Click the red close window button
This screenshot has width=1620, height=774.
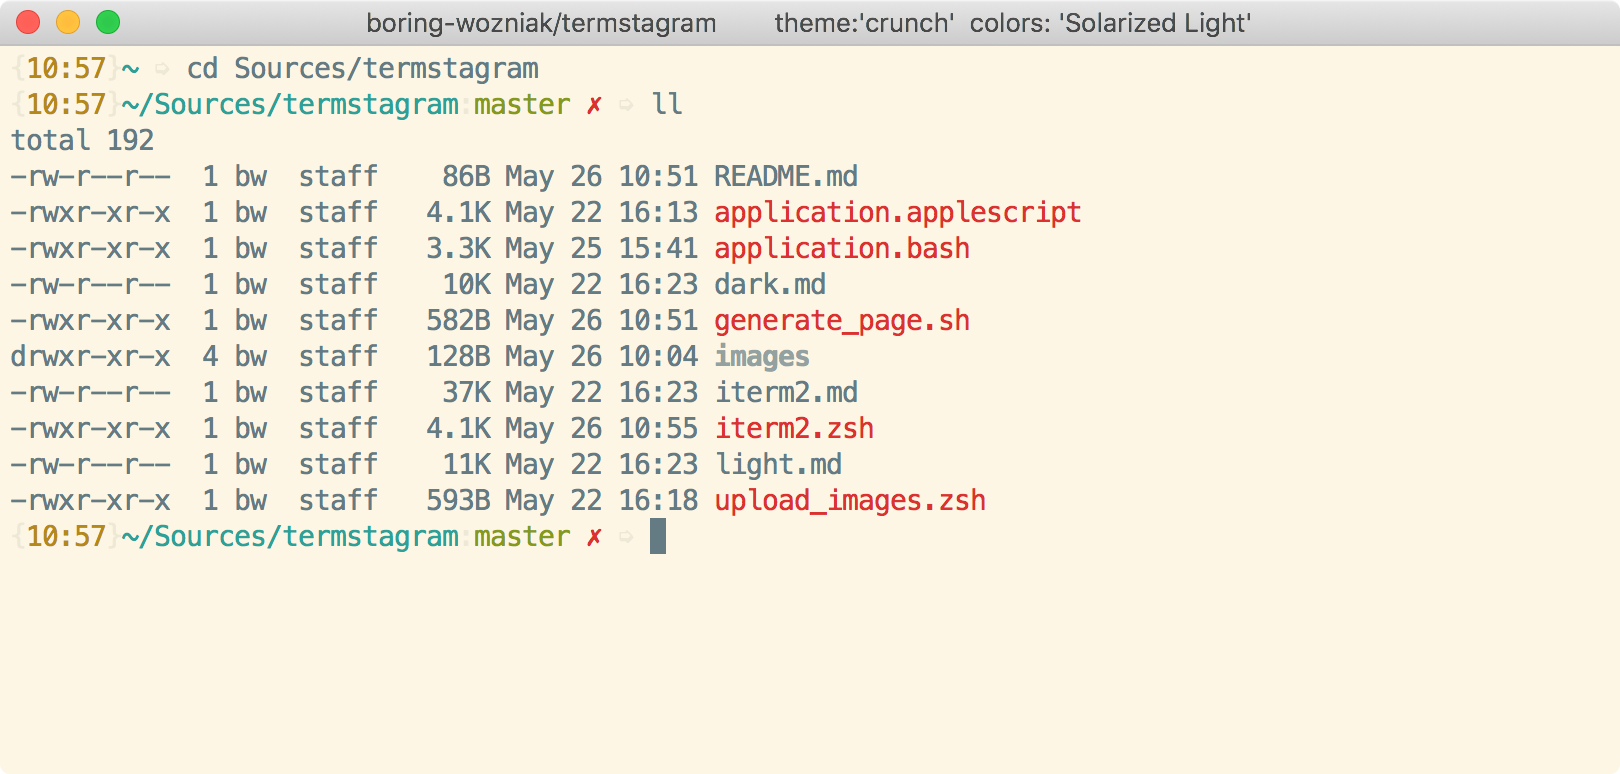[x=28, y=22]
